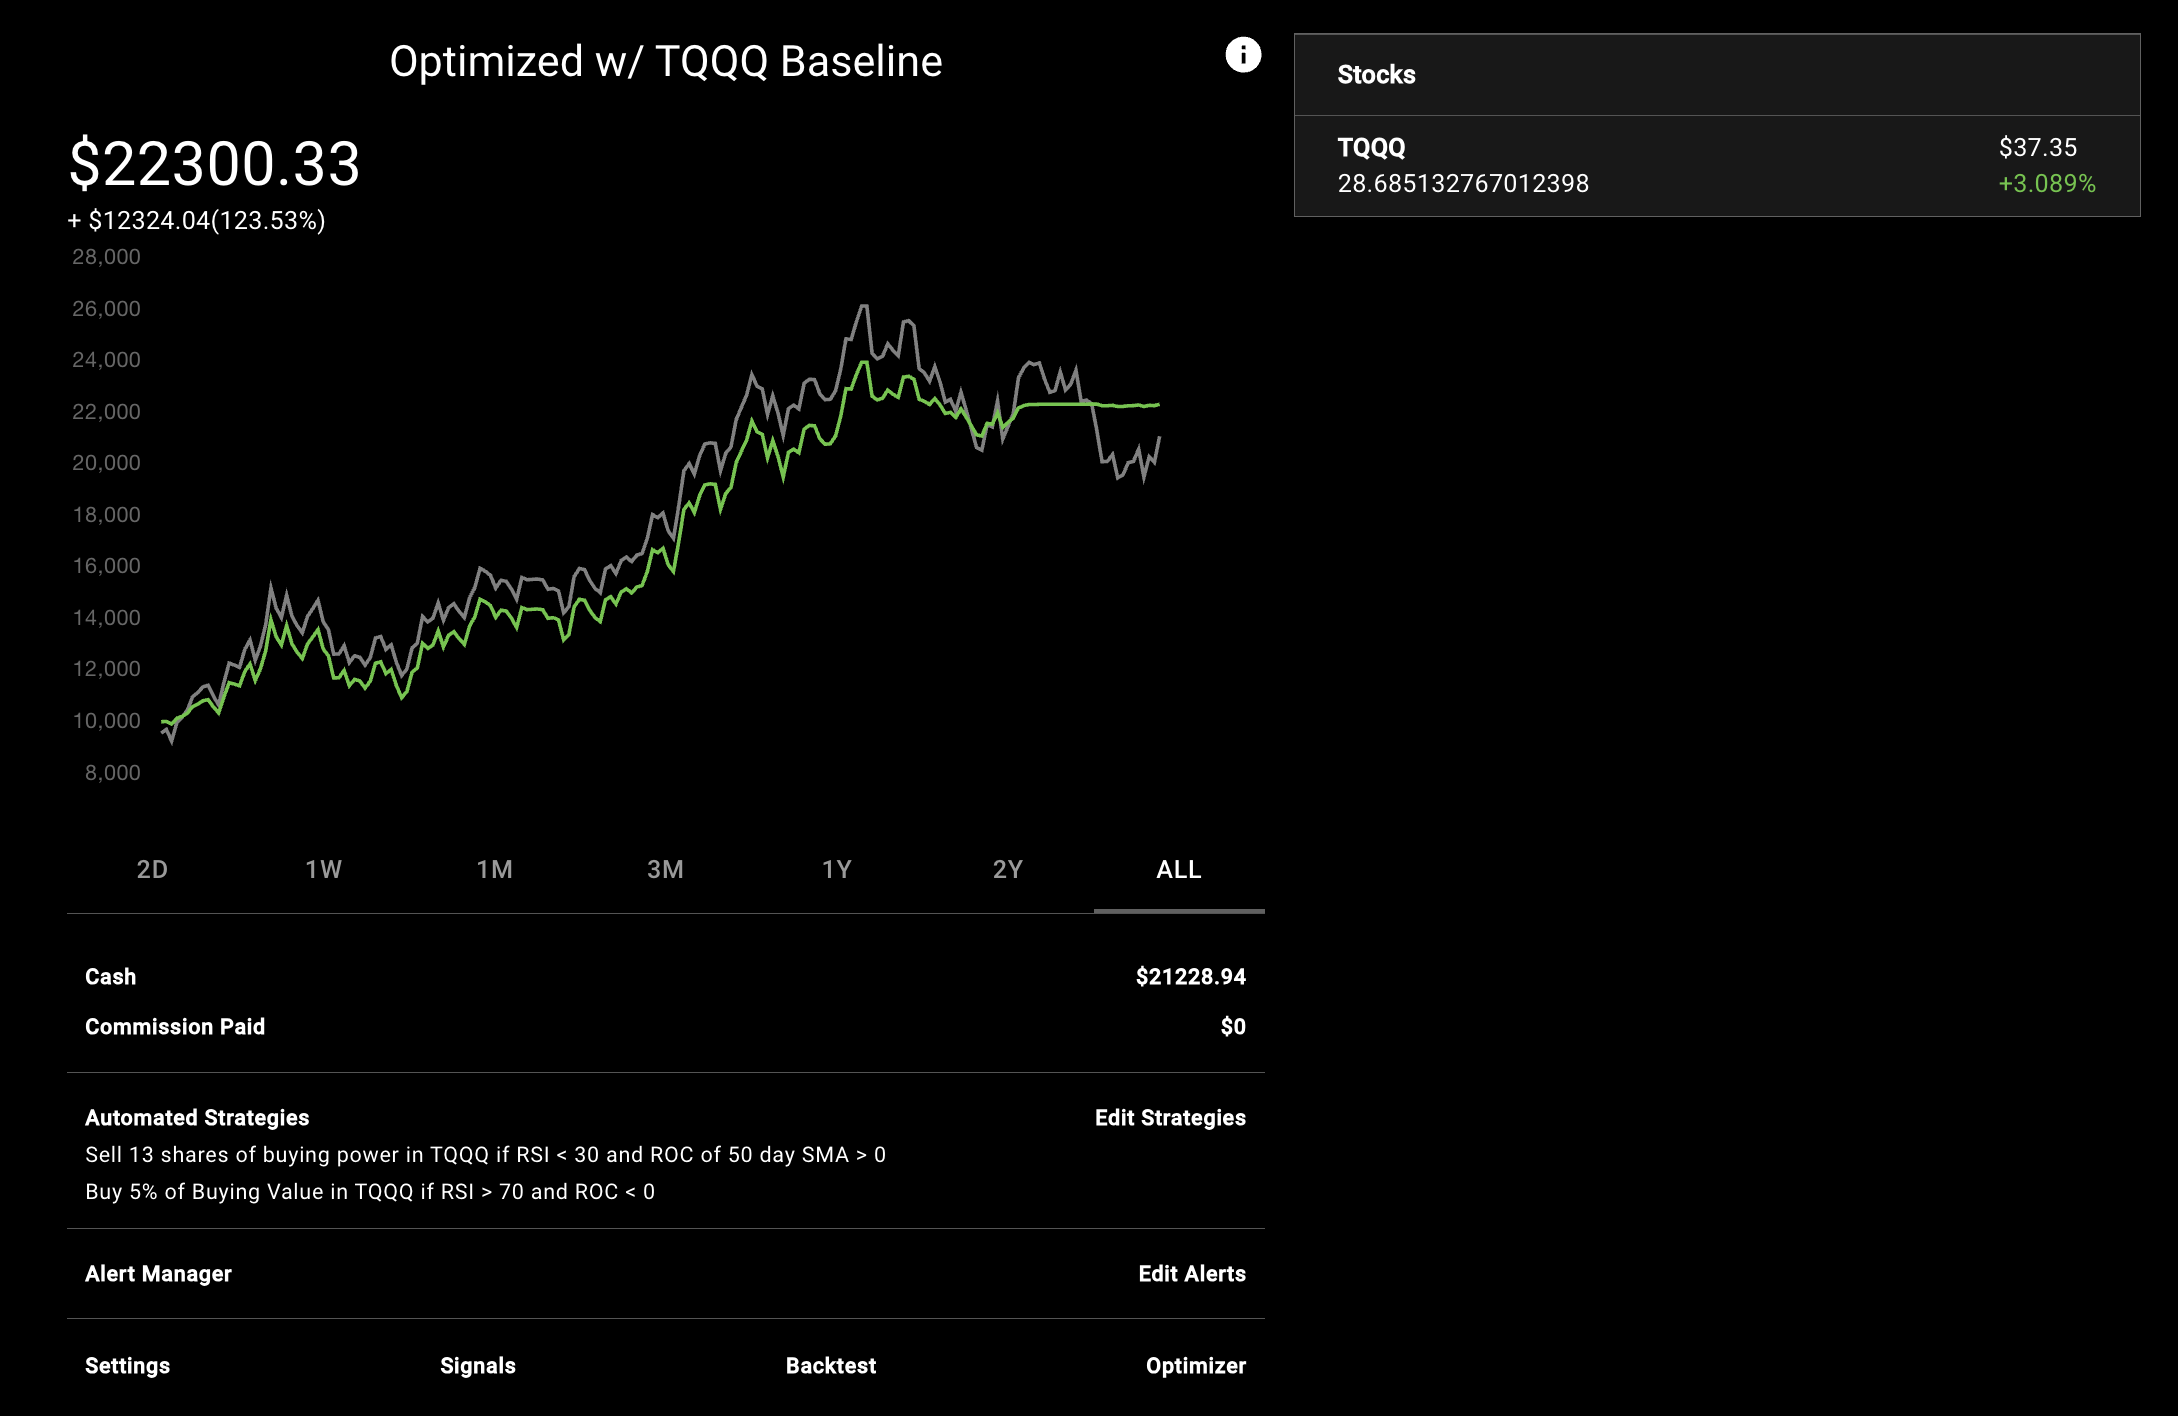Show the 2Y chart range
The height and width of the screenshot is (1416, 2178).
pos(1008,869)
